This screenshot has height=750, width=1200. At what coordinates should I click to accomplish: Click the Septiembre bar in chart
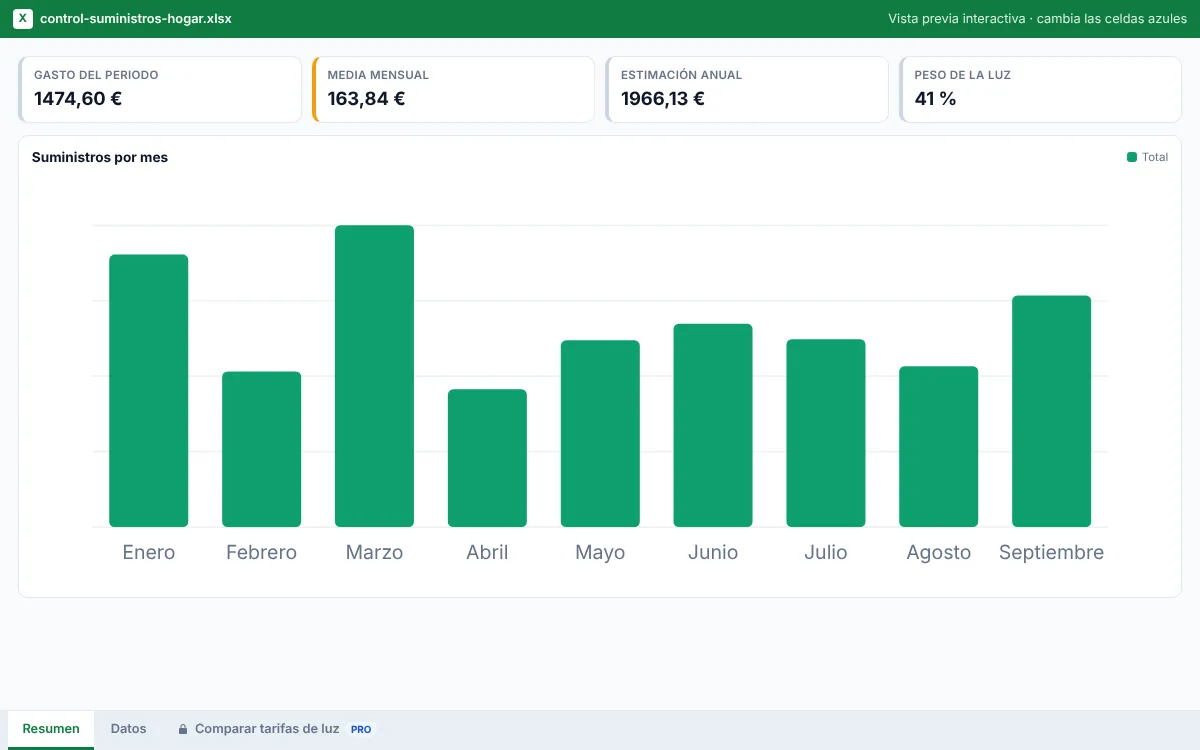pos(1052,411)
